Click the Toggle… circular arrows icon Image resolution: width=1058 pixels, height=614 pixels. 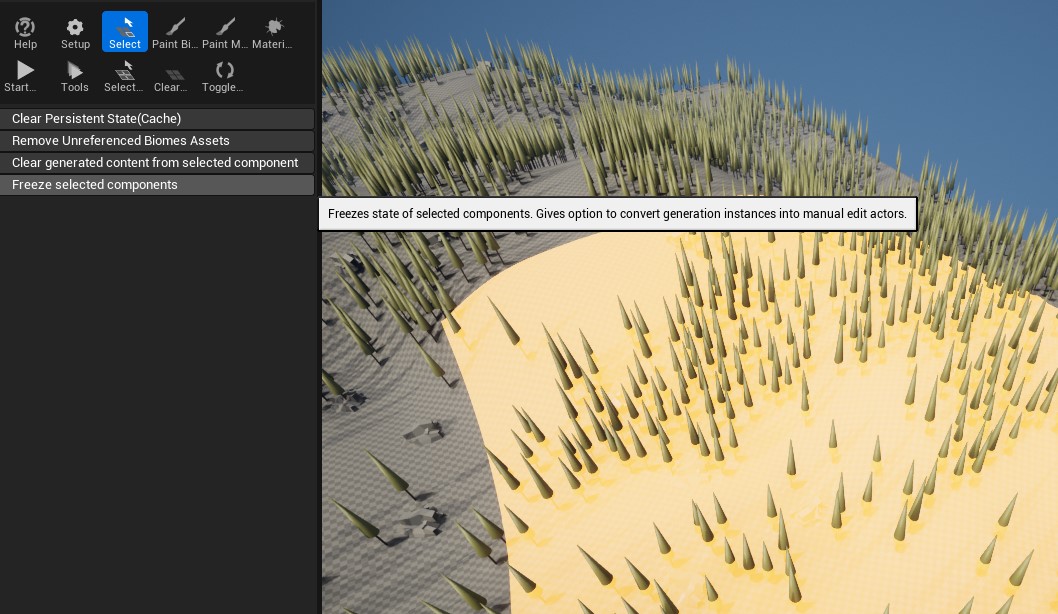click(x=224, y=75)
